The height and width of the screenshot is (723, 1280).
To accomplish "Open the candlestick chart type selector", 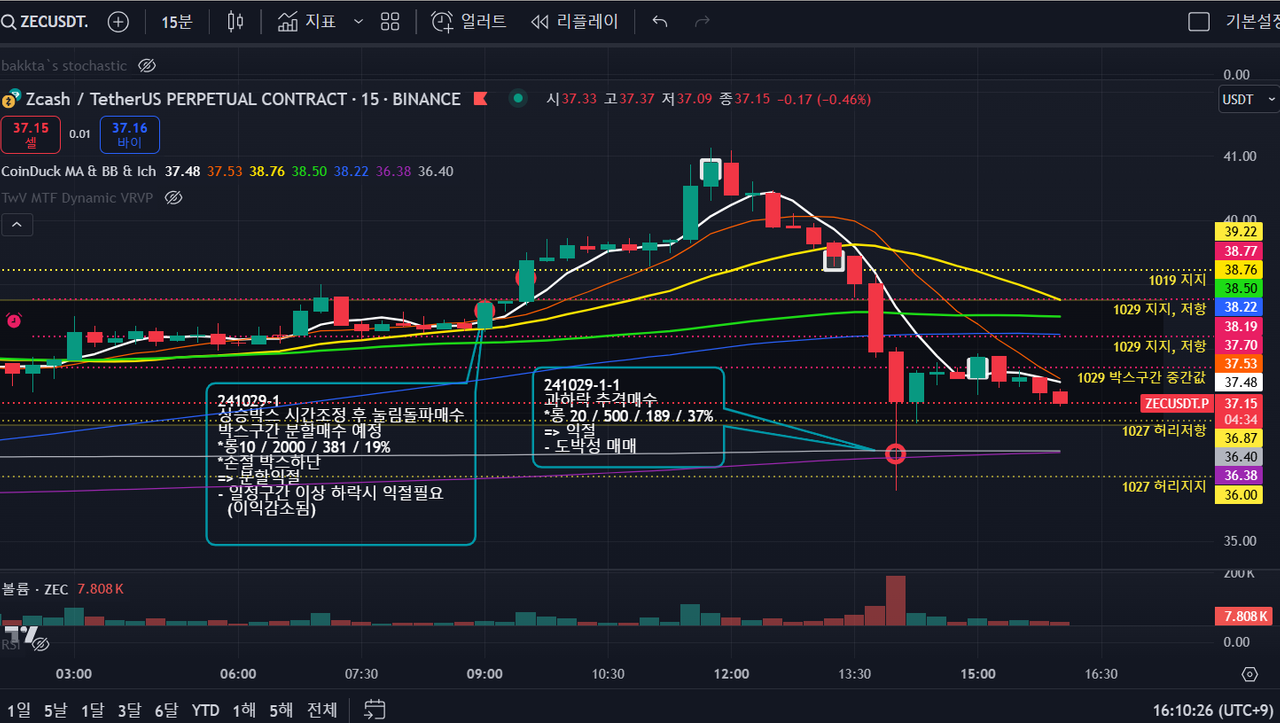I will [x=236, y=21].
